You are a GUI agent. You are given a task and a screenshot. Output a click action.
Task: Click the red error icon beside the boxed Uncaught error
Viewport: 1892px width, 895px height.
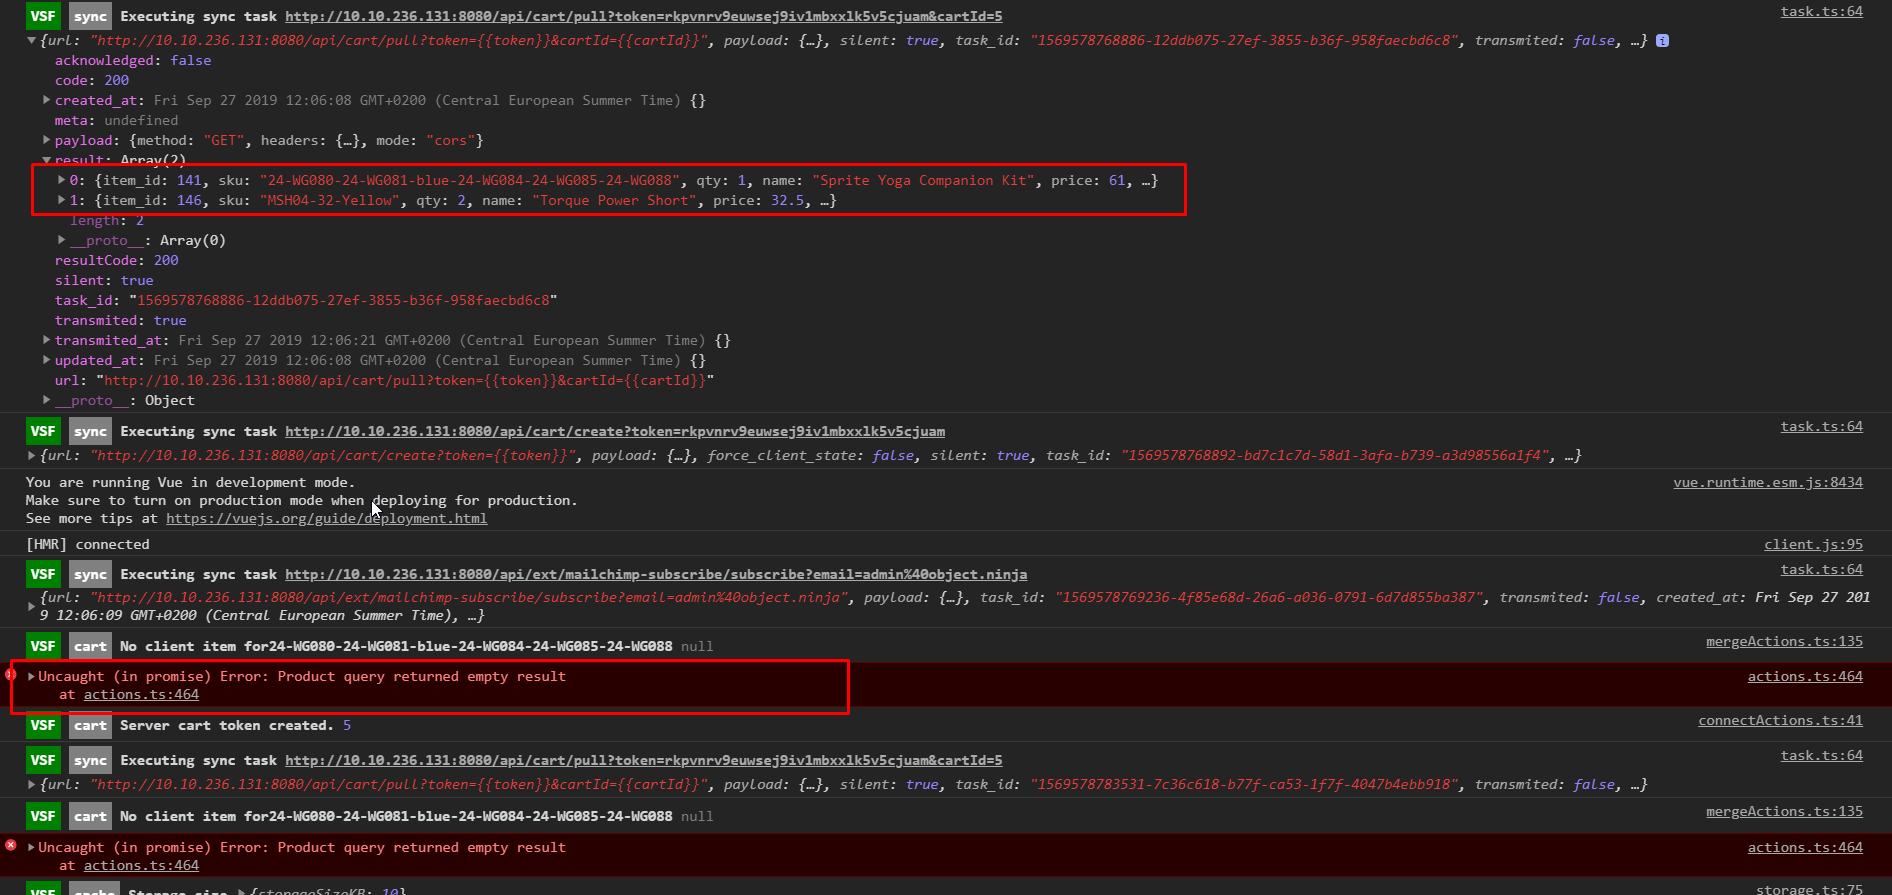11,674
